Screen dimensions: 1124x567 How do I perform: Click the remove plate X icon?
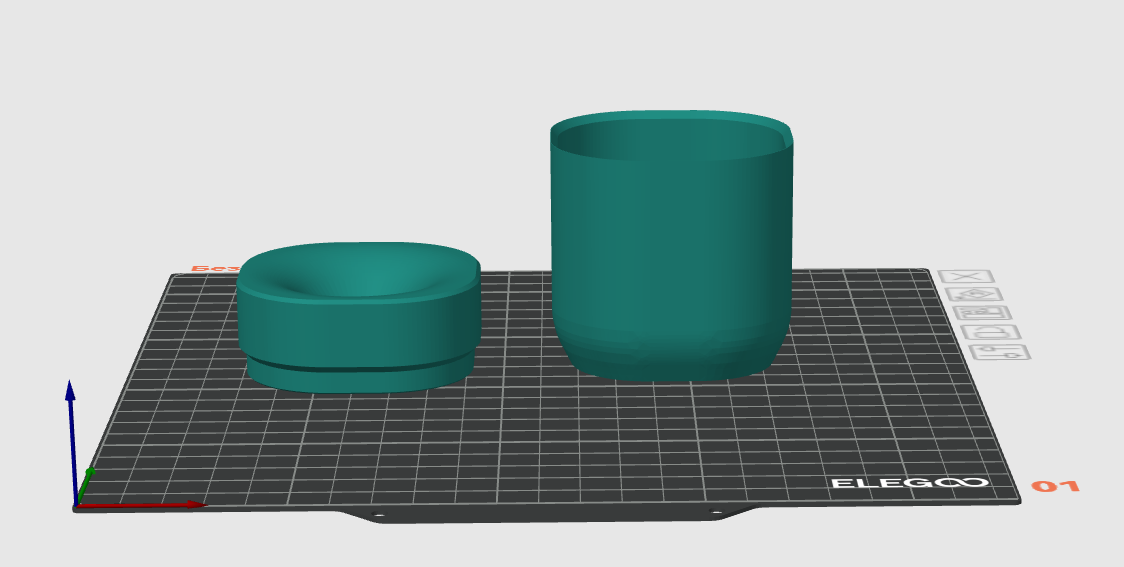pyautogui.click(x=966, y=277)
